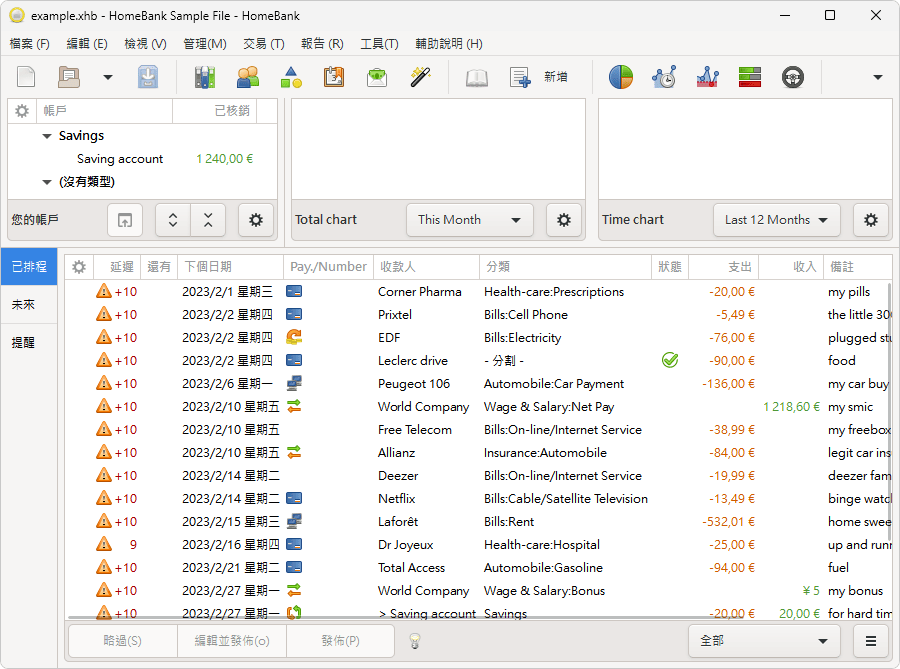Image resolution: width=900 pixels, height=669 pixels.
Task: Open the 您的帳戶 panel settings gear
Action: pos(255,220)
